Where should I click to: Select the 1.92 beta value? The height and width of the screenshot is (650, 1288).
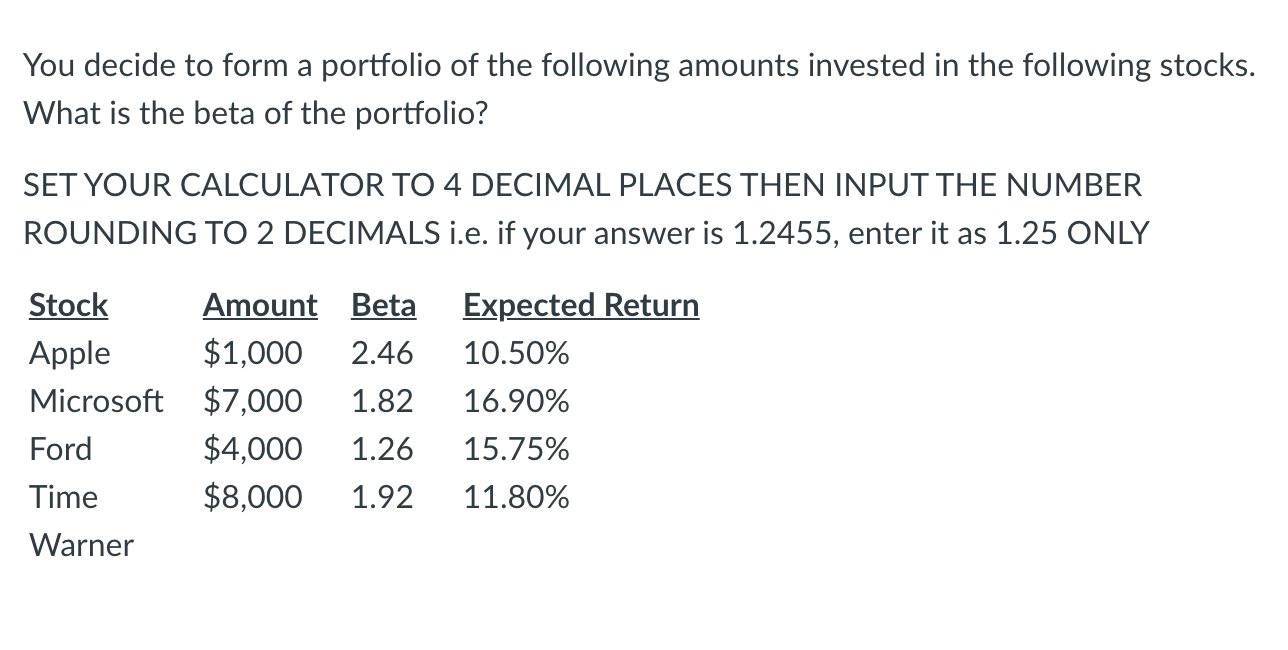coord(382,497)
